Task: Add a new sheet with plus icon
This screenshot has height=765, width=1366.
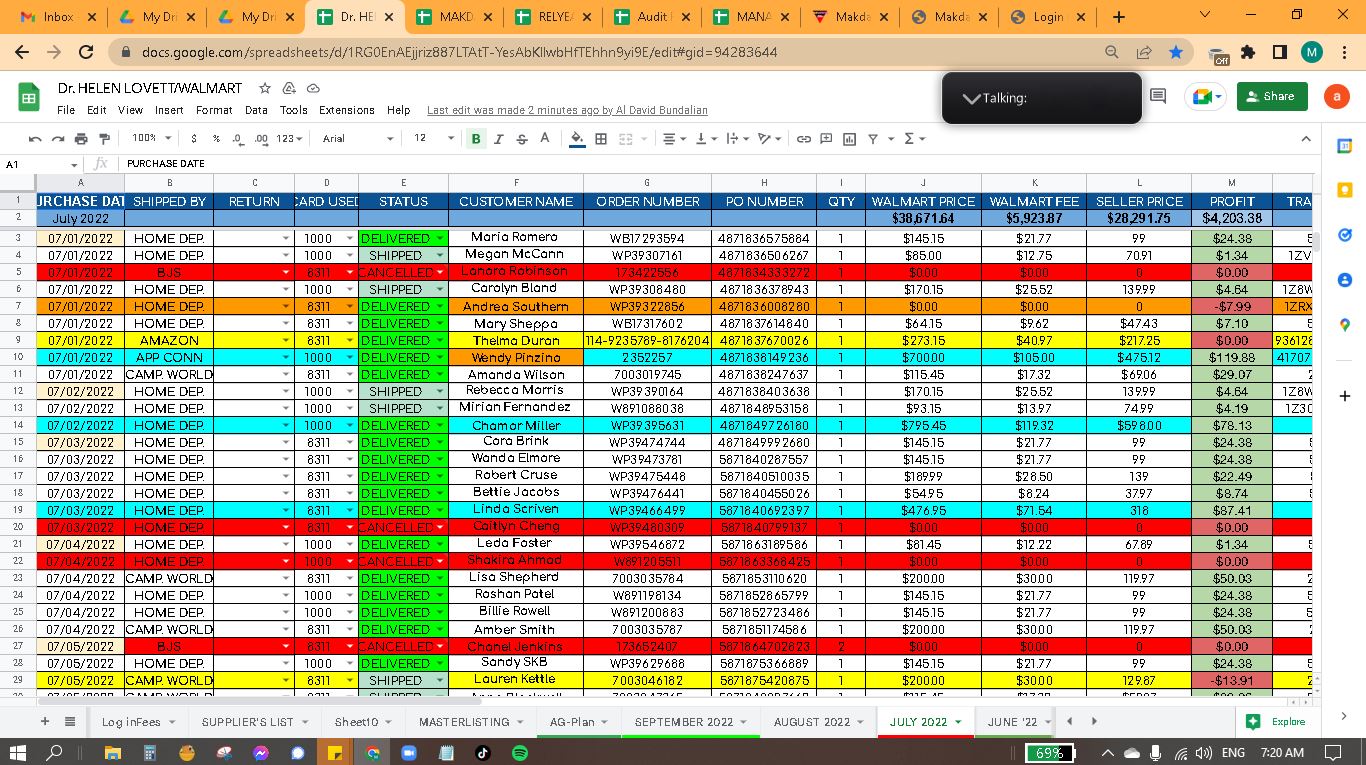Action: [44, 721]
